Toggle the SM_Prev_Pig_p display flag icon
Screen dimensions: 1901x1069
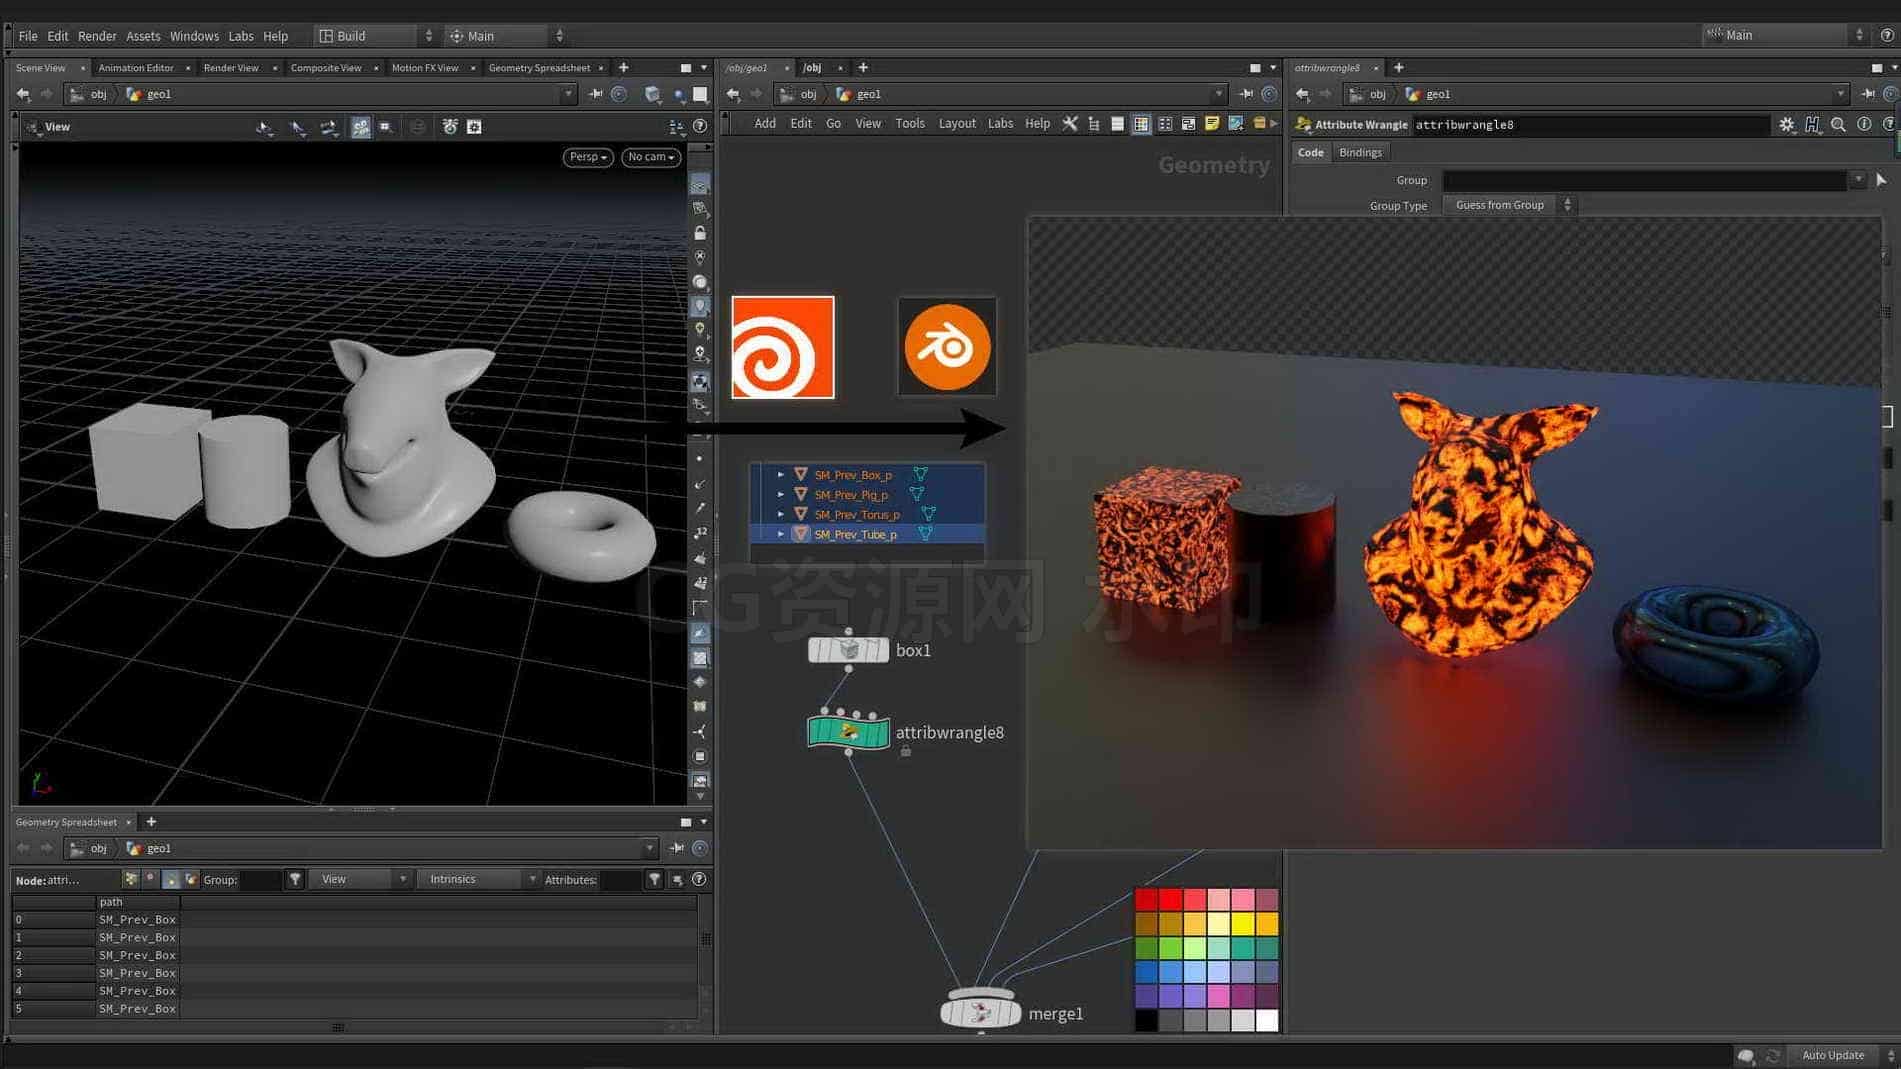(917, 494)
